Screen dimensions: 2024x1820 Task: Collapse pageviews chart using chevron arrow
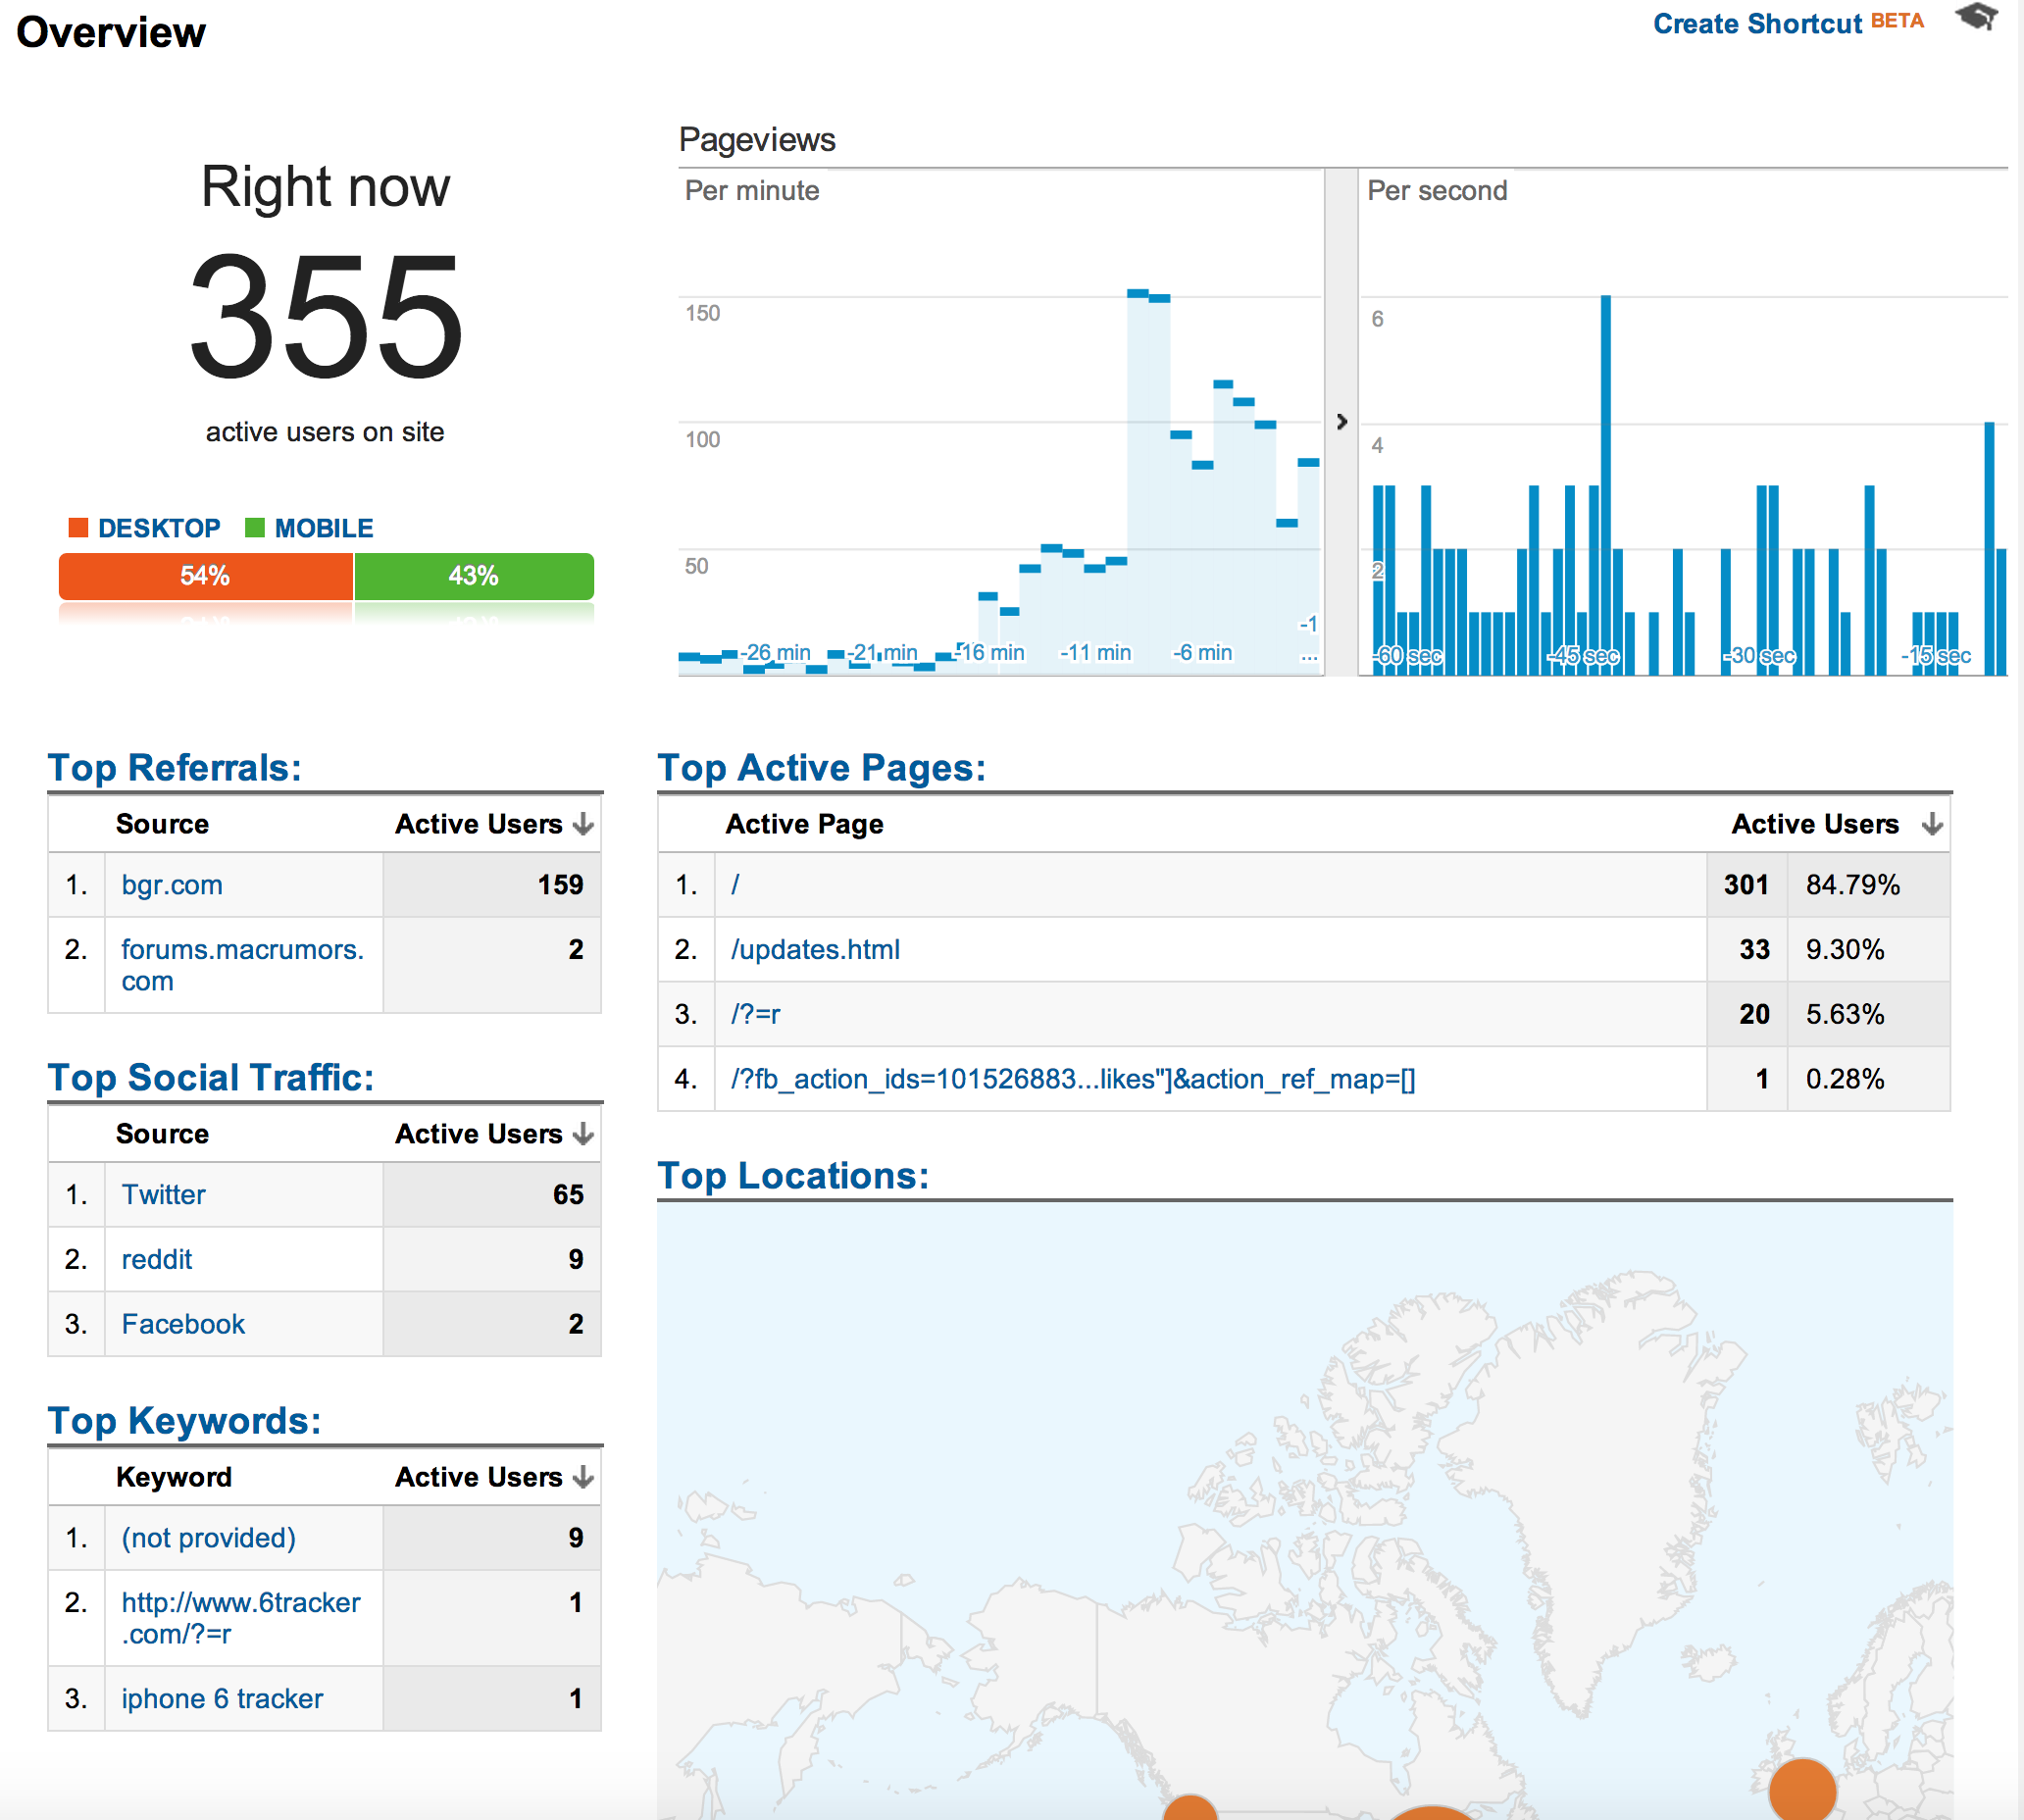pyautogui.click(x=1341, y=422)
